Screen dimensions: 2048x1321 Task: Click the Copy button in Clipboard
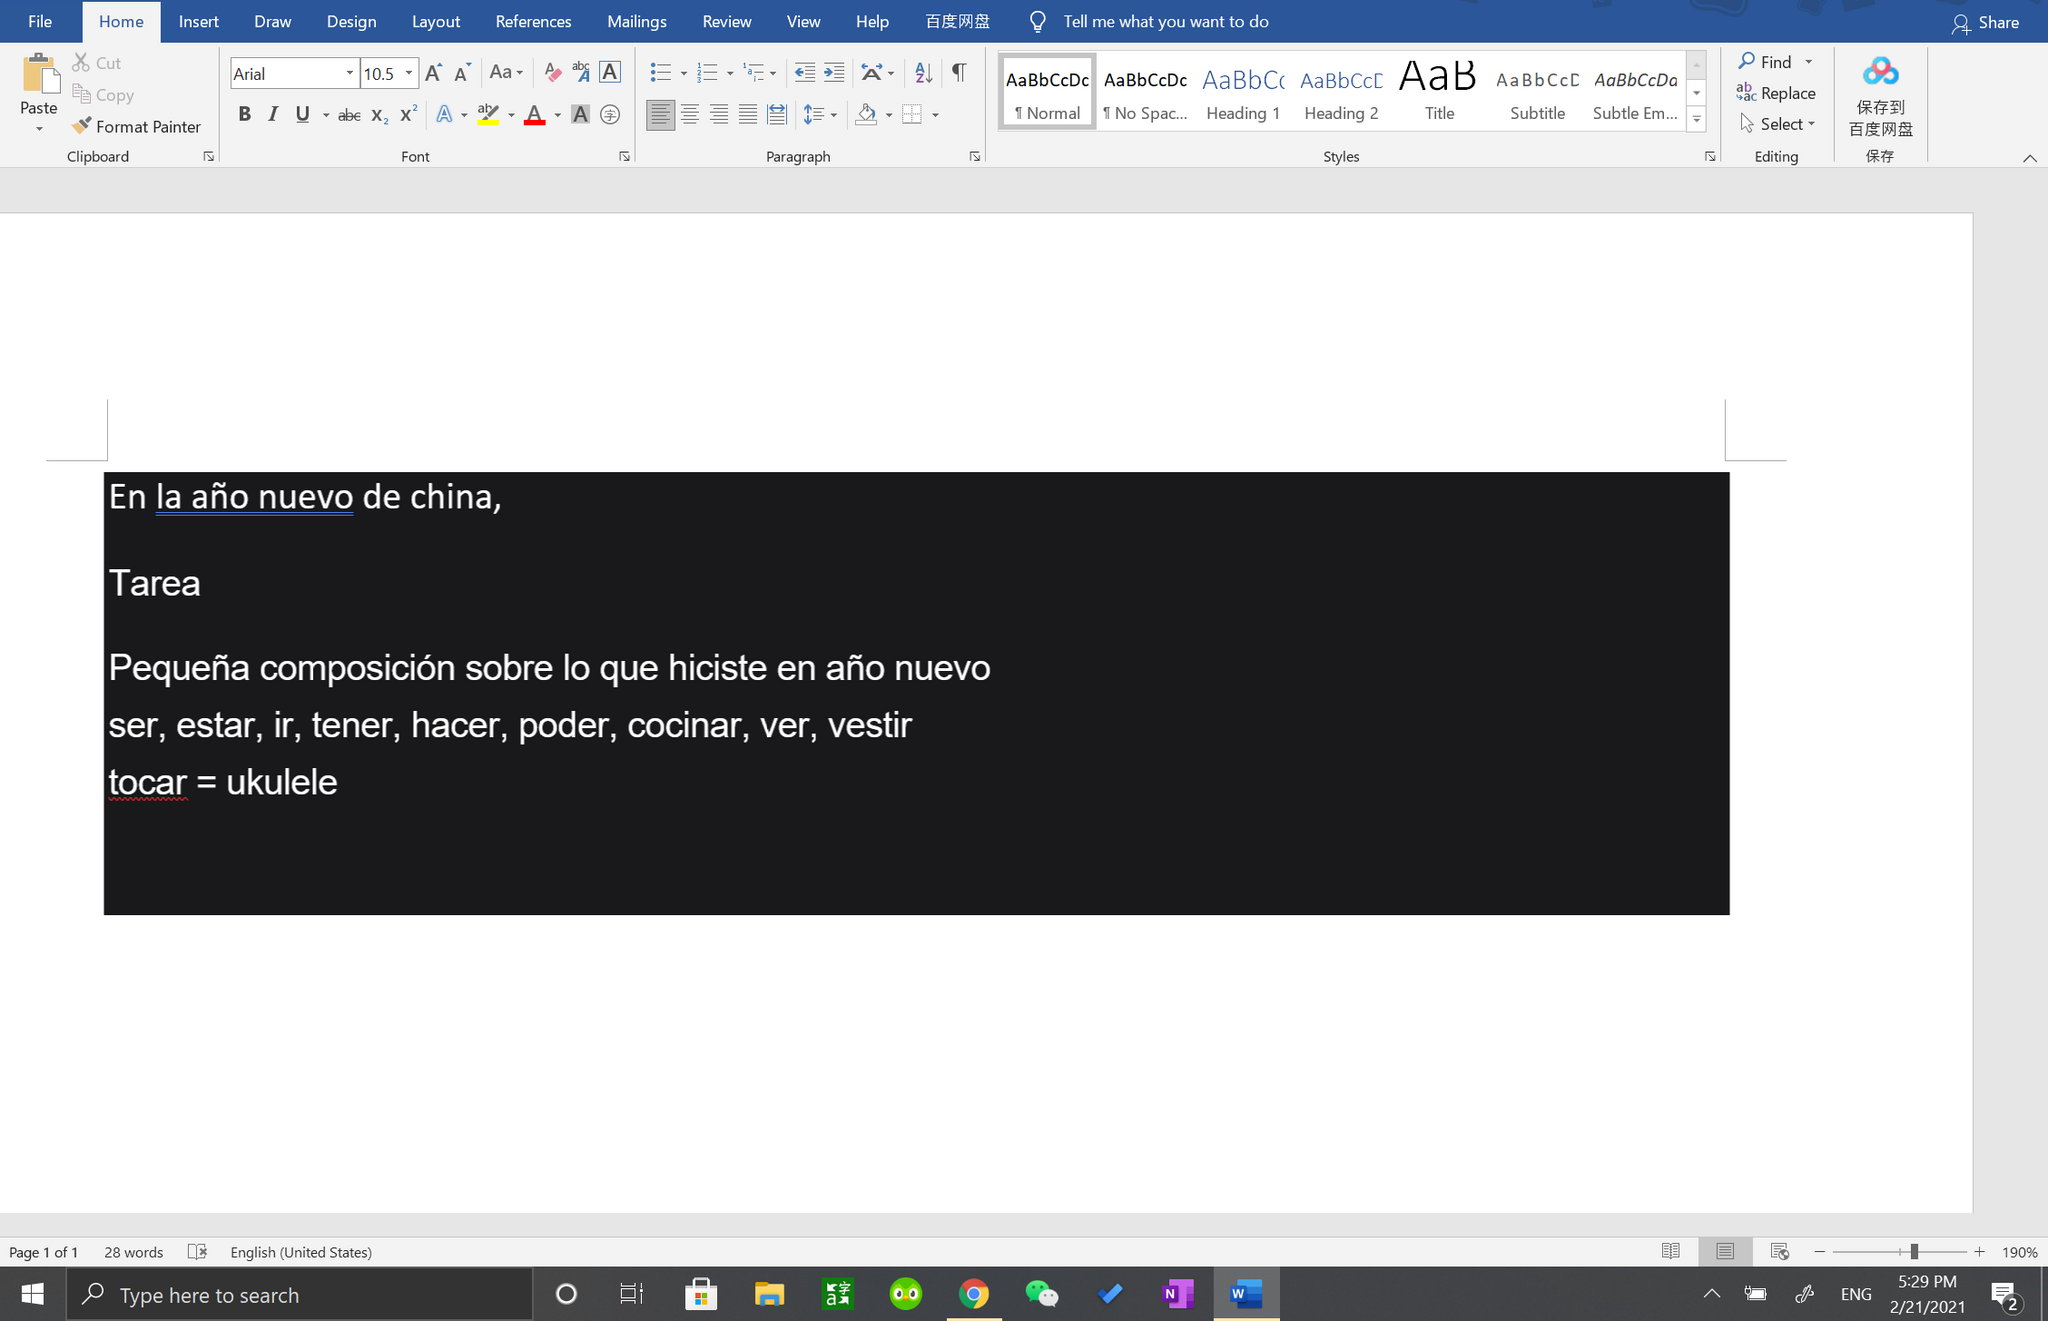103,95
